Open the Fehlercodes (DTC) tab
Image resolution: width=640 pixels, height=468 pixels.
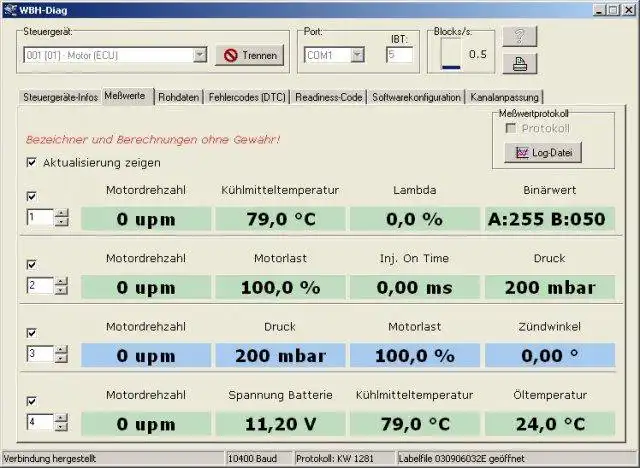coord(247,98)
